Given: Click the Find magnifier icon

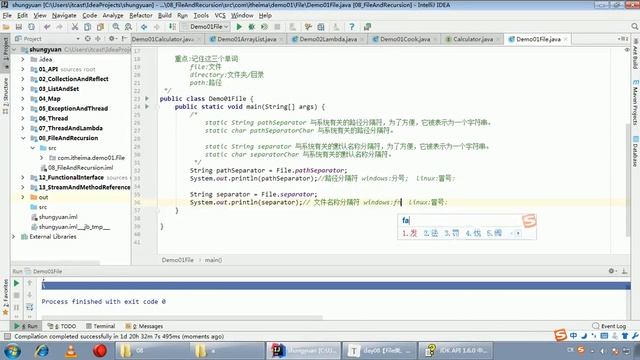Looking at the screenshot, I should pyautogui.click(x=116, y=27).
